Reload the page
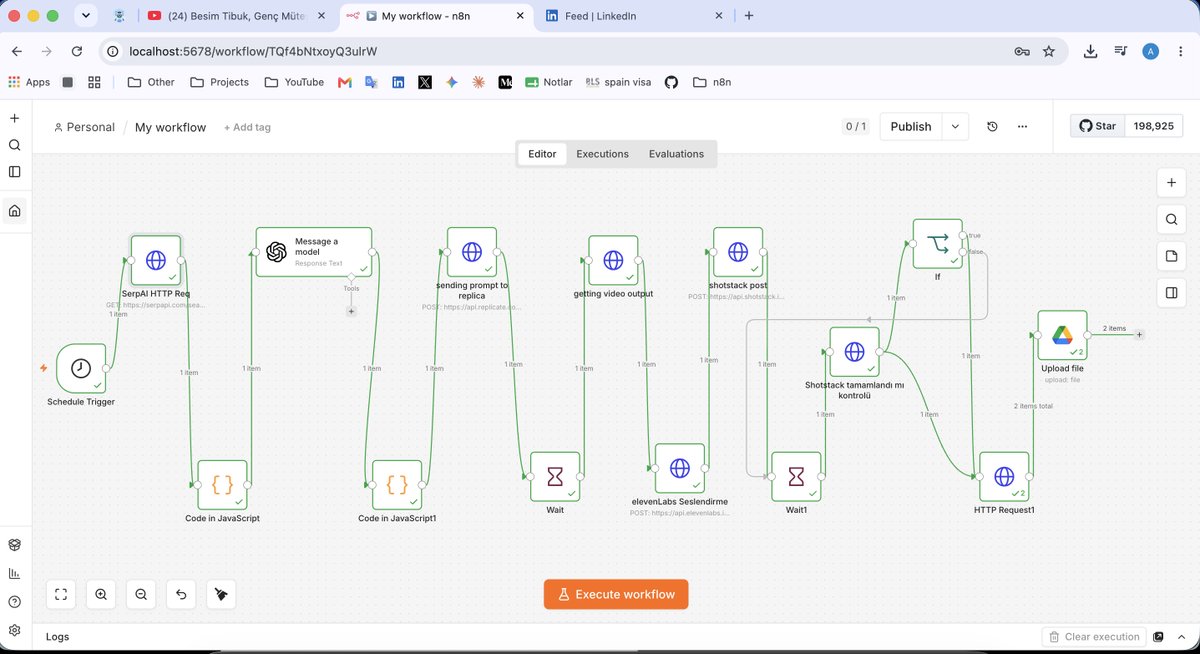Viewport: 1200px width, 654px height. [77, 51]
